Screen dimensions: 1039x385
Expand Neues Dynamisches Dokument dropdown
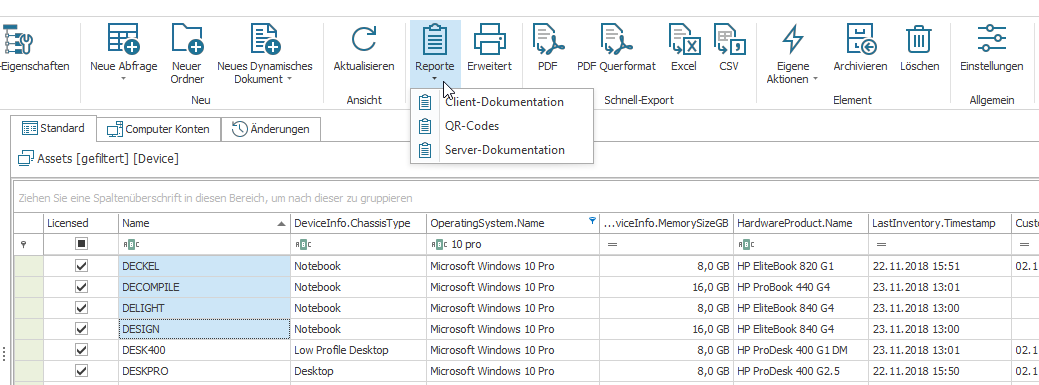[x=289, y=80]
